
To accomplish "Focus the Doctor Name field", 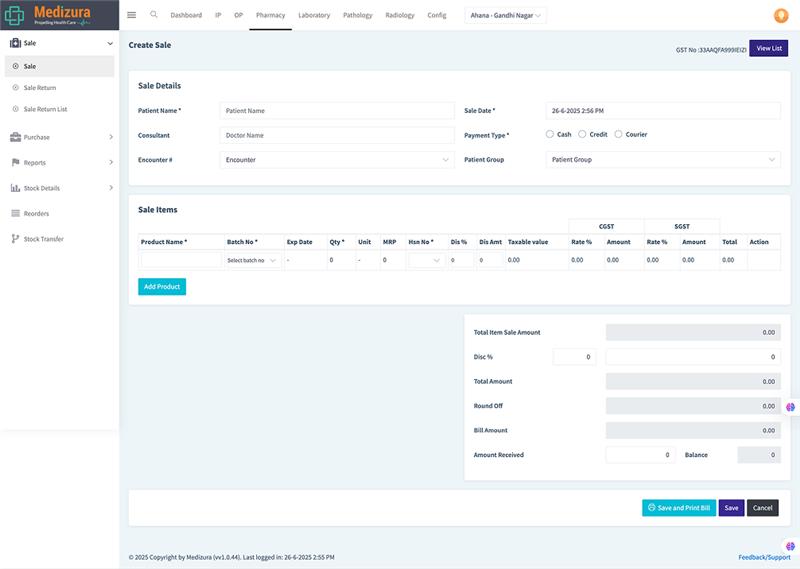I will pyautogui.click(x=337, y=135).
